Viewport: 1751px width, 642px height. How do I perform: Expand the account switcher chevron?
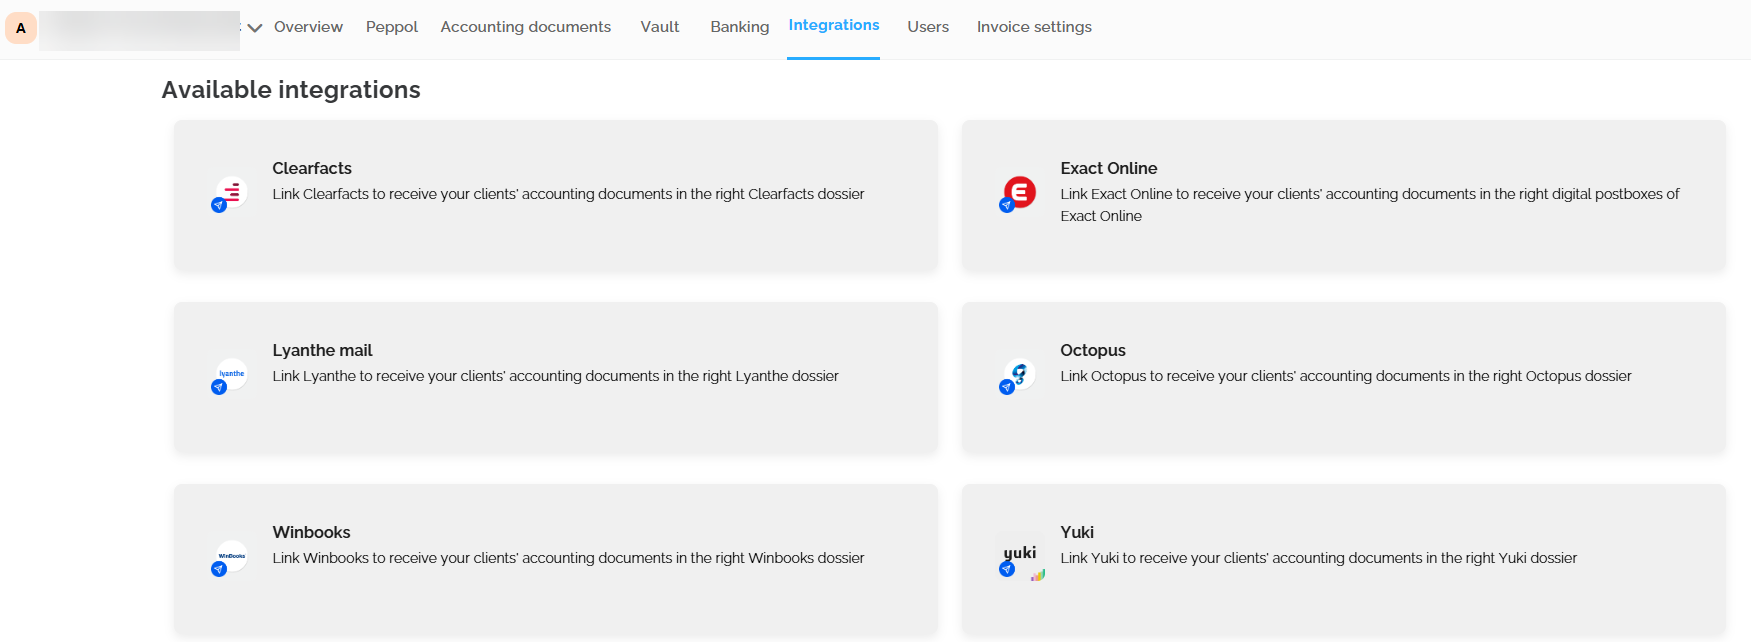tap(255, 28)
